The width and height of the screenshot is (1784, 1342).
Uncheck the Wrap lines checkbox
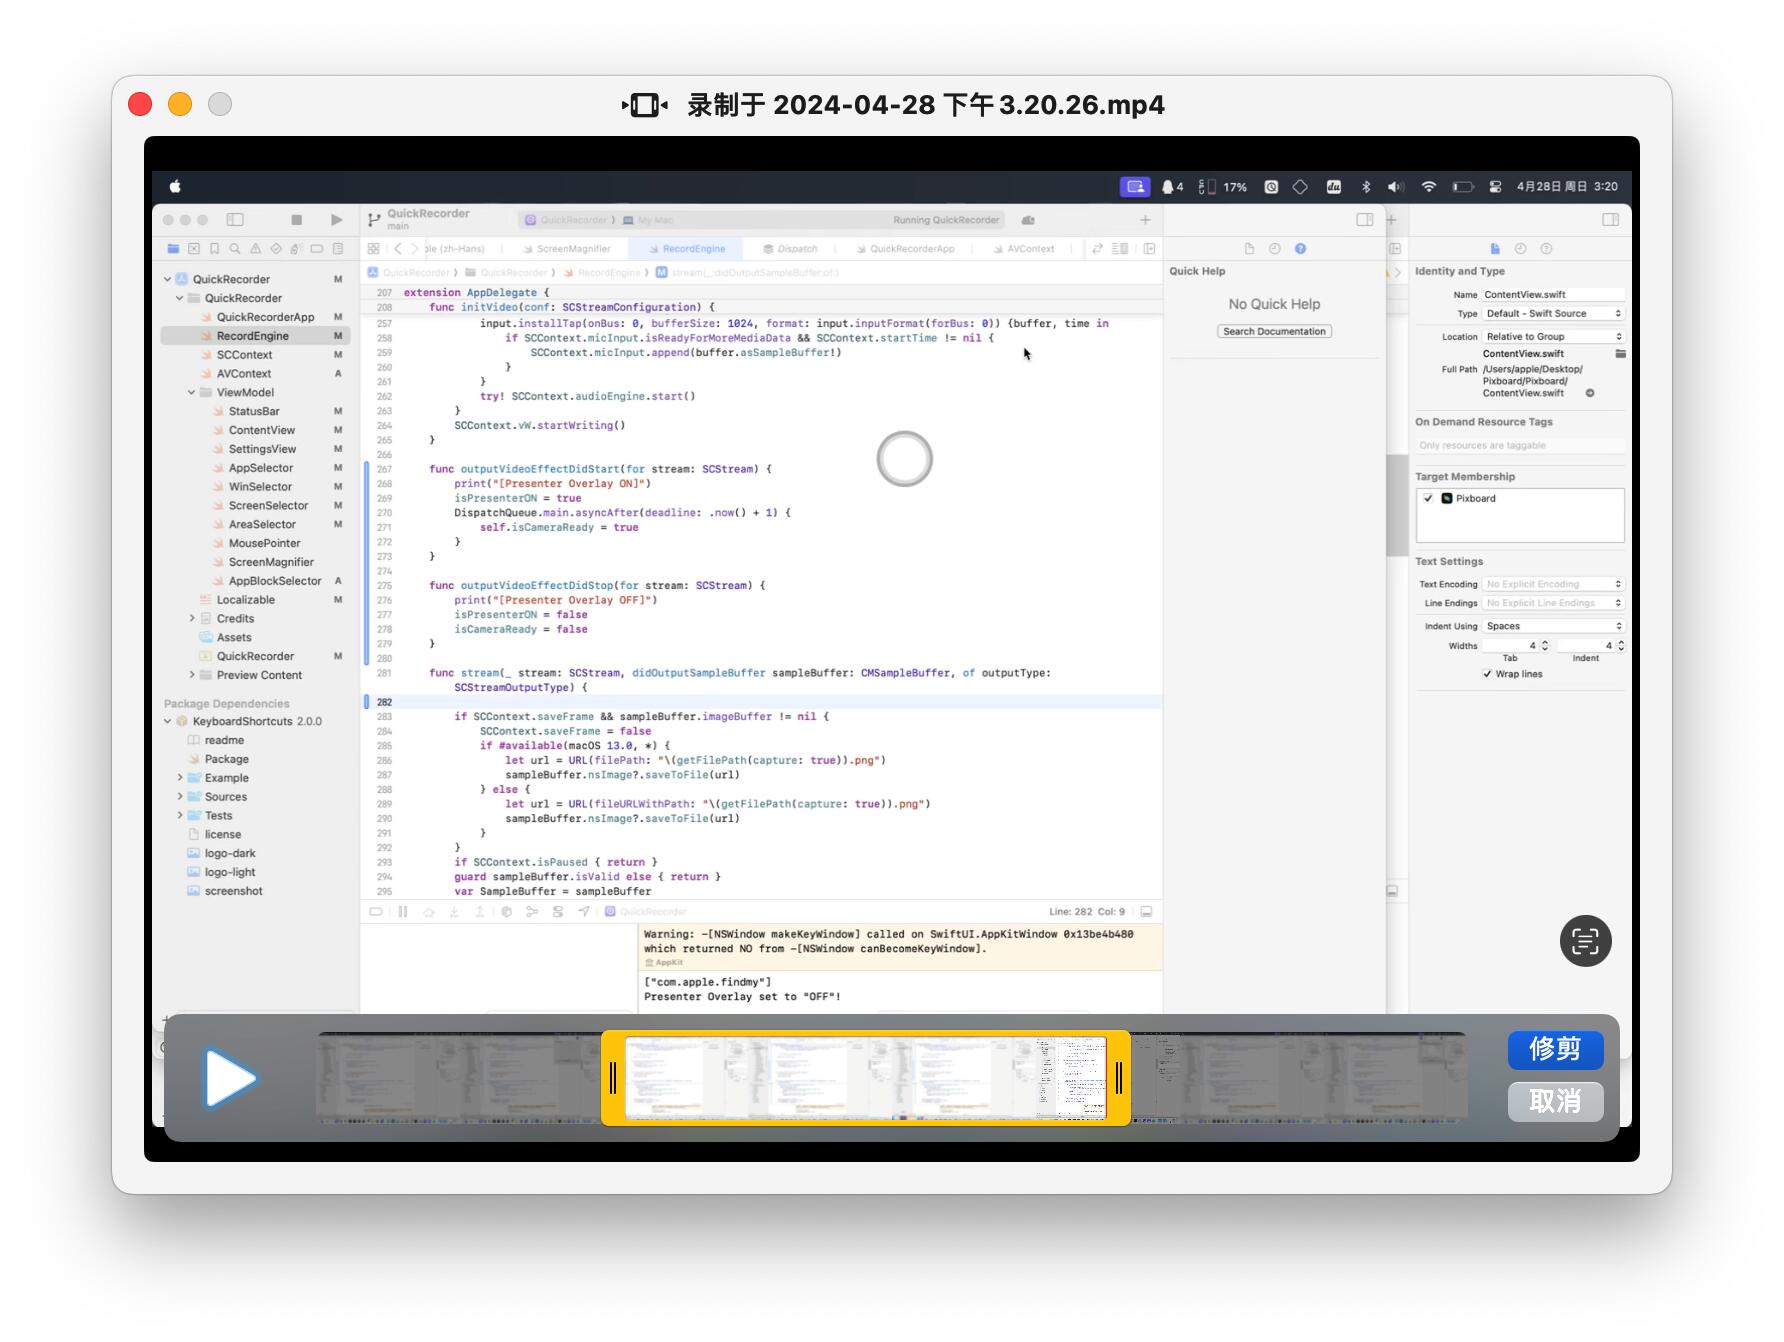(1487, 674)
